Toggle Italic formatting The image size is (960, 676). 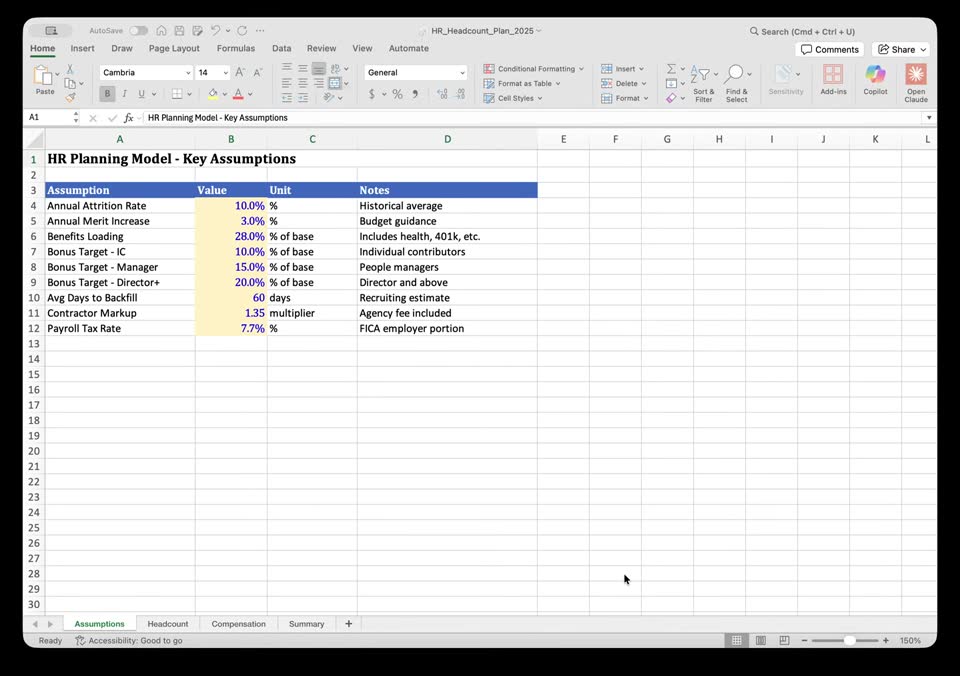tap(124, 94)
